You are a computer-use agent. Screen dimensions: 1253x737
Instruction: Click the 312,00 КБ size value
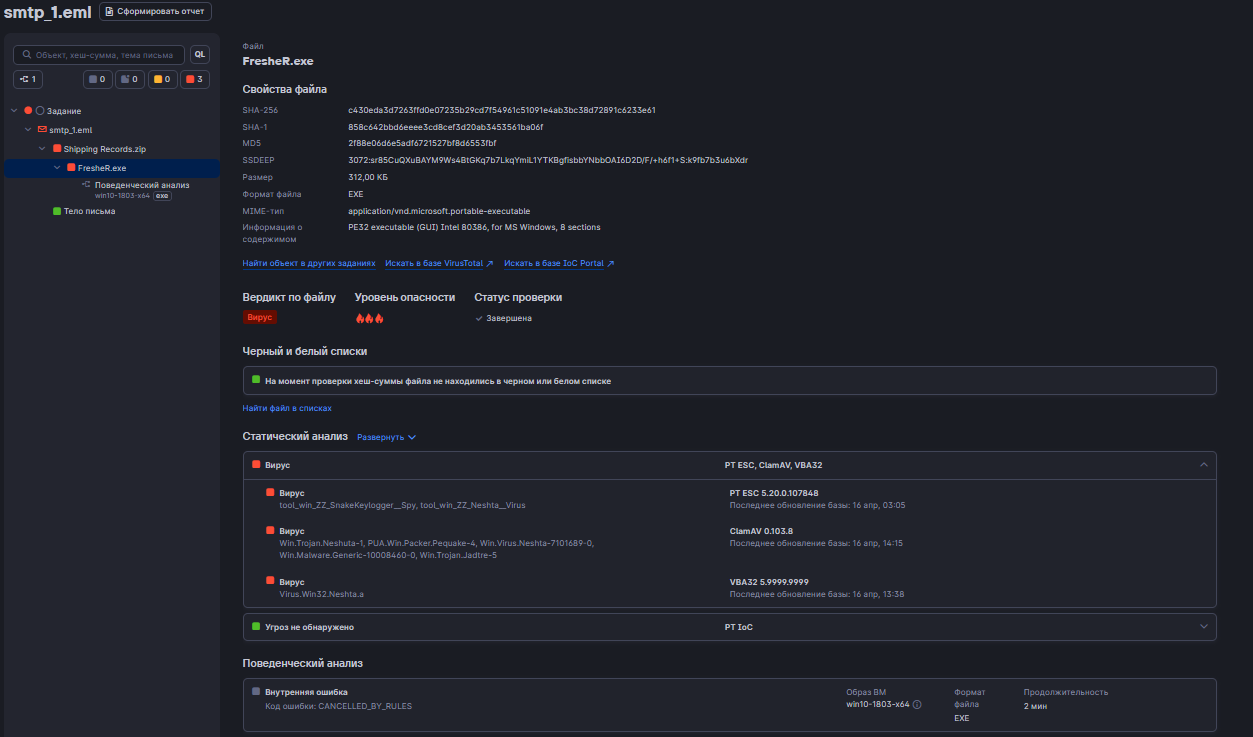tap(368, 177)
